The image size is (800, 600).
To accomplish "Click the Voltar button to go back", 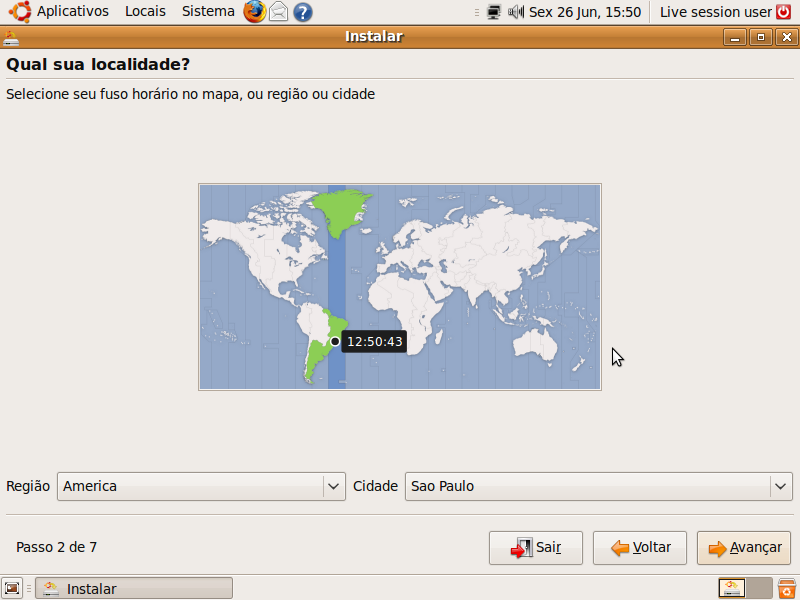I will [x=640, y=548].
